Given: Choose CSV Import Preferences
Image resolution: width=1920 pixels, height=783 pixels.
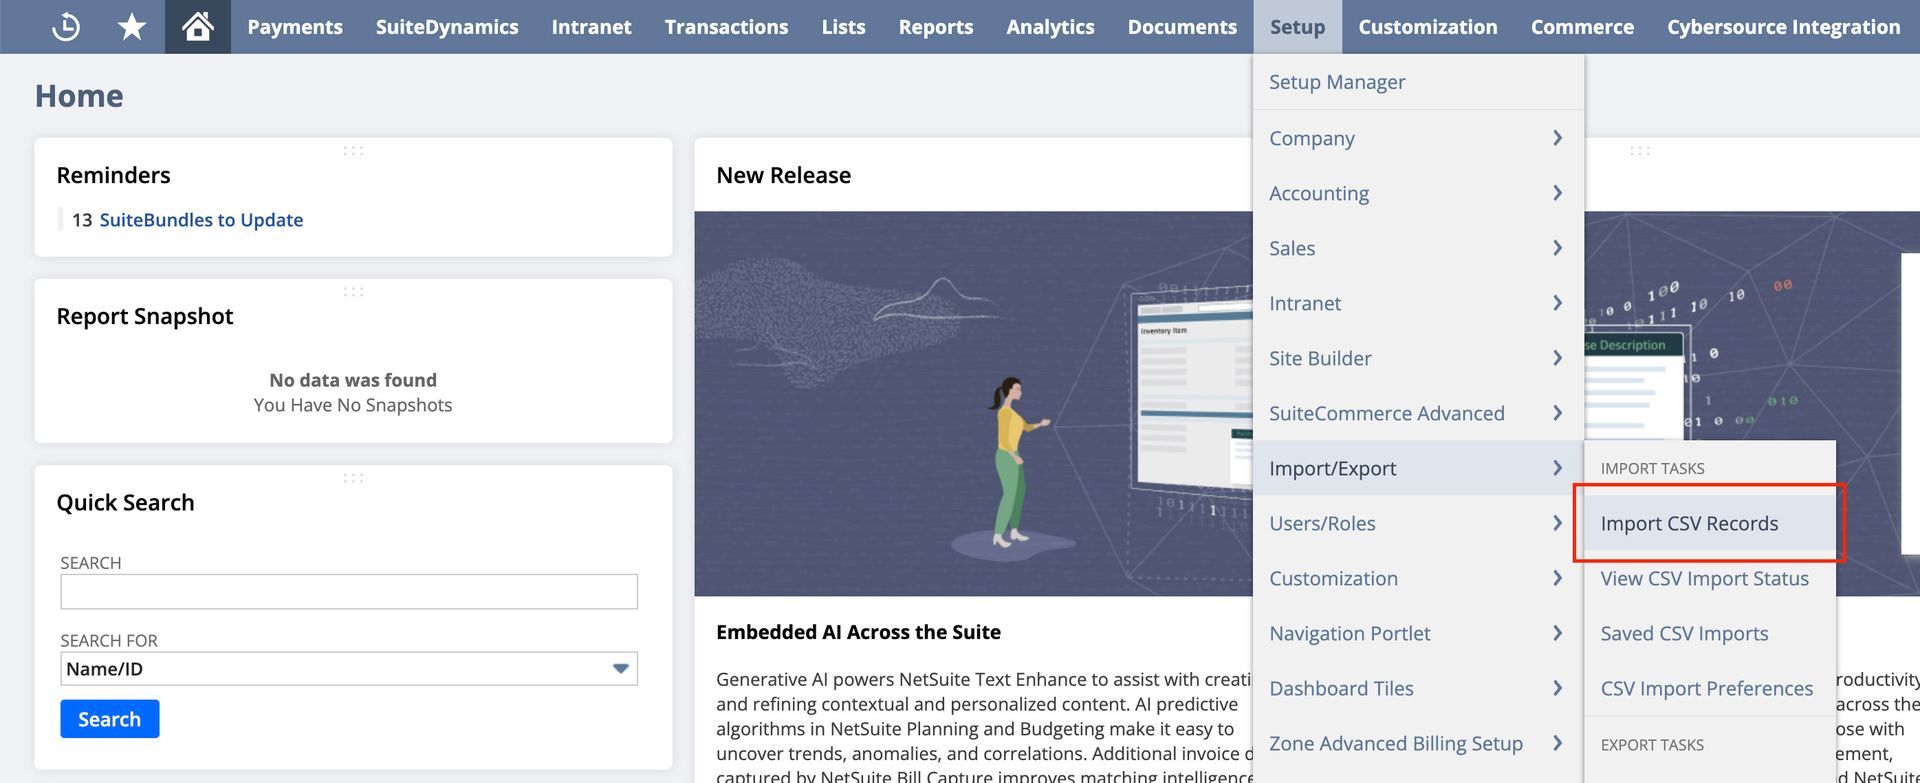Looking at the screenshot, I should tap(1709, 688).
